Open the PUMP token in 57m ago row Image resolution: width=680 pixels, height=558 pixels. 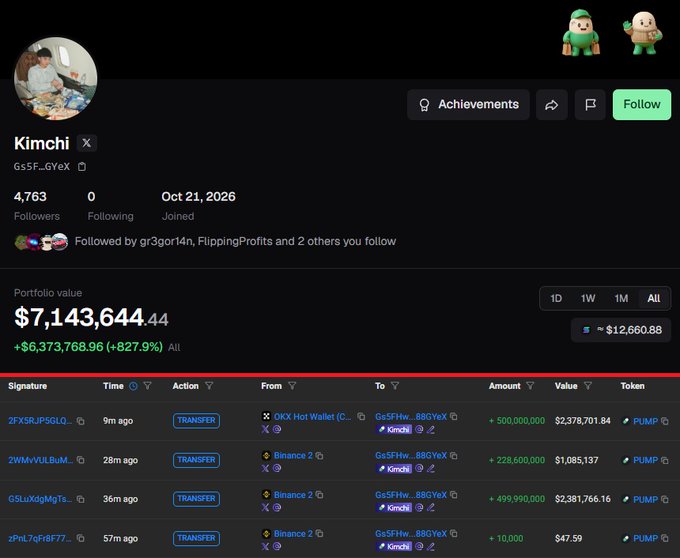coord(645,538)
